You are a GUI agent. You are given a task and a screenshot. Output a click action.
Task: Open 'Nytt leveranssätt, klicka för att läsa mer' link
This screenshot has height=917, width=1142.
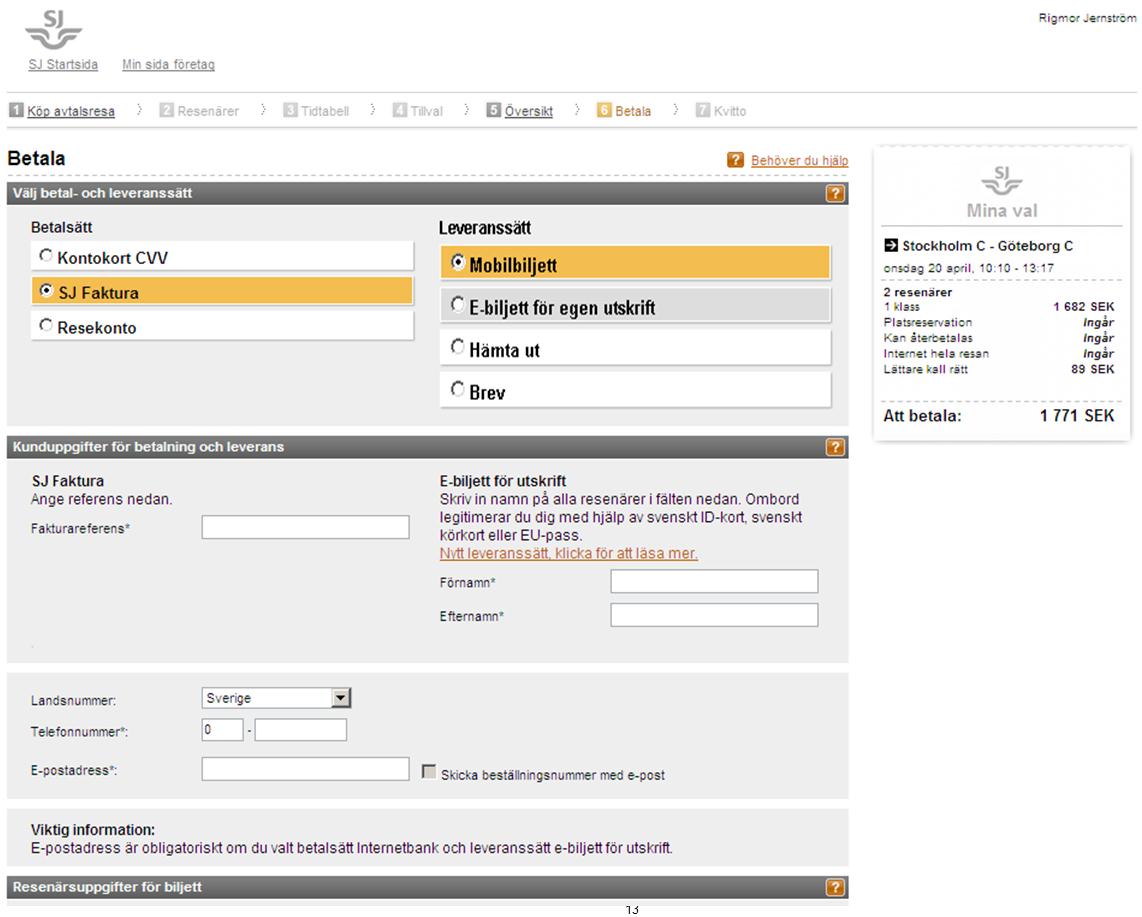(x=568, y=554)
